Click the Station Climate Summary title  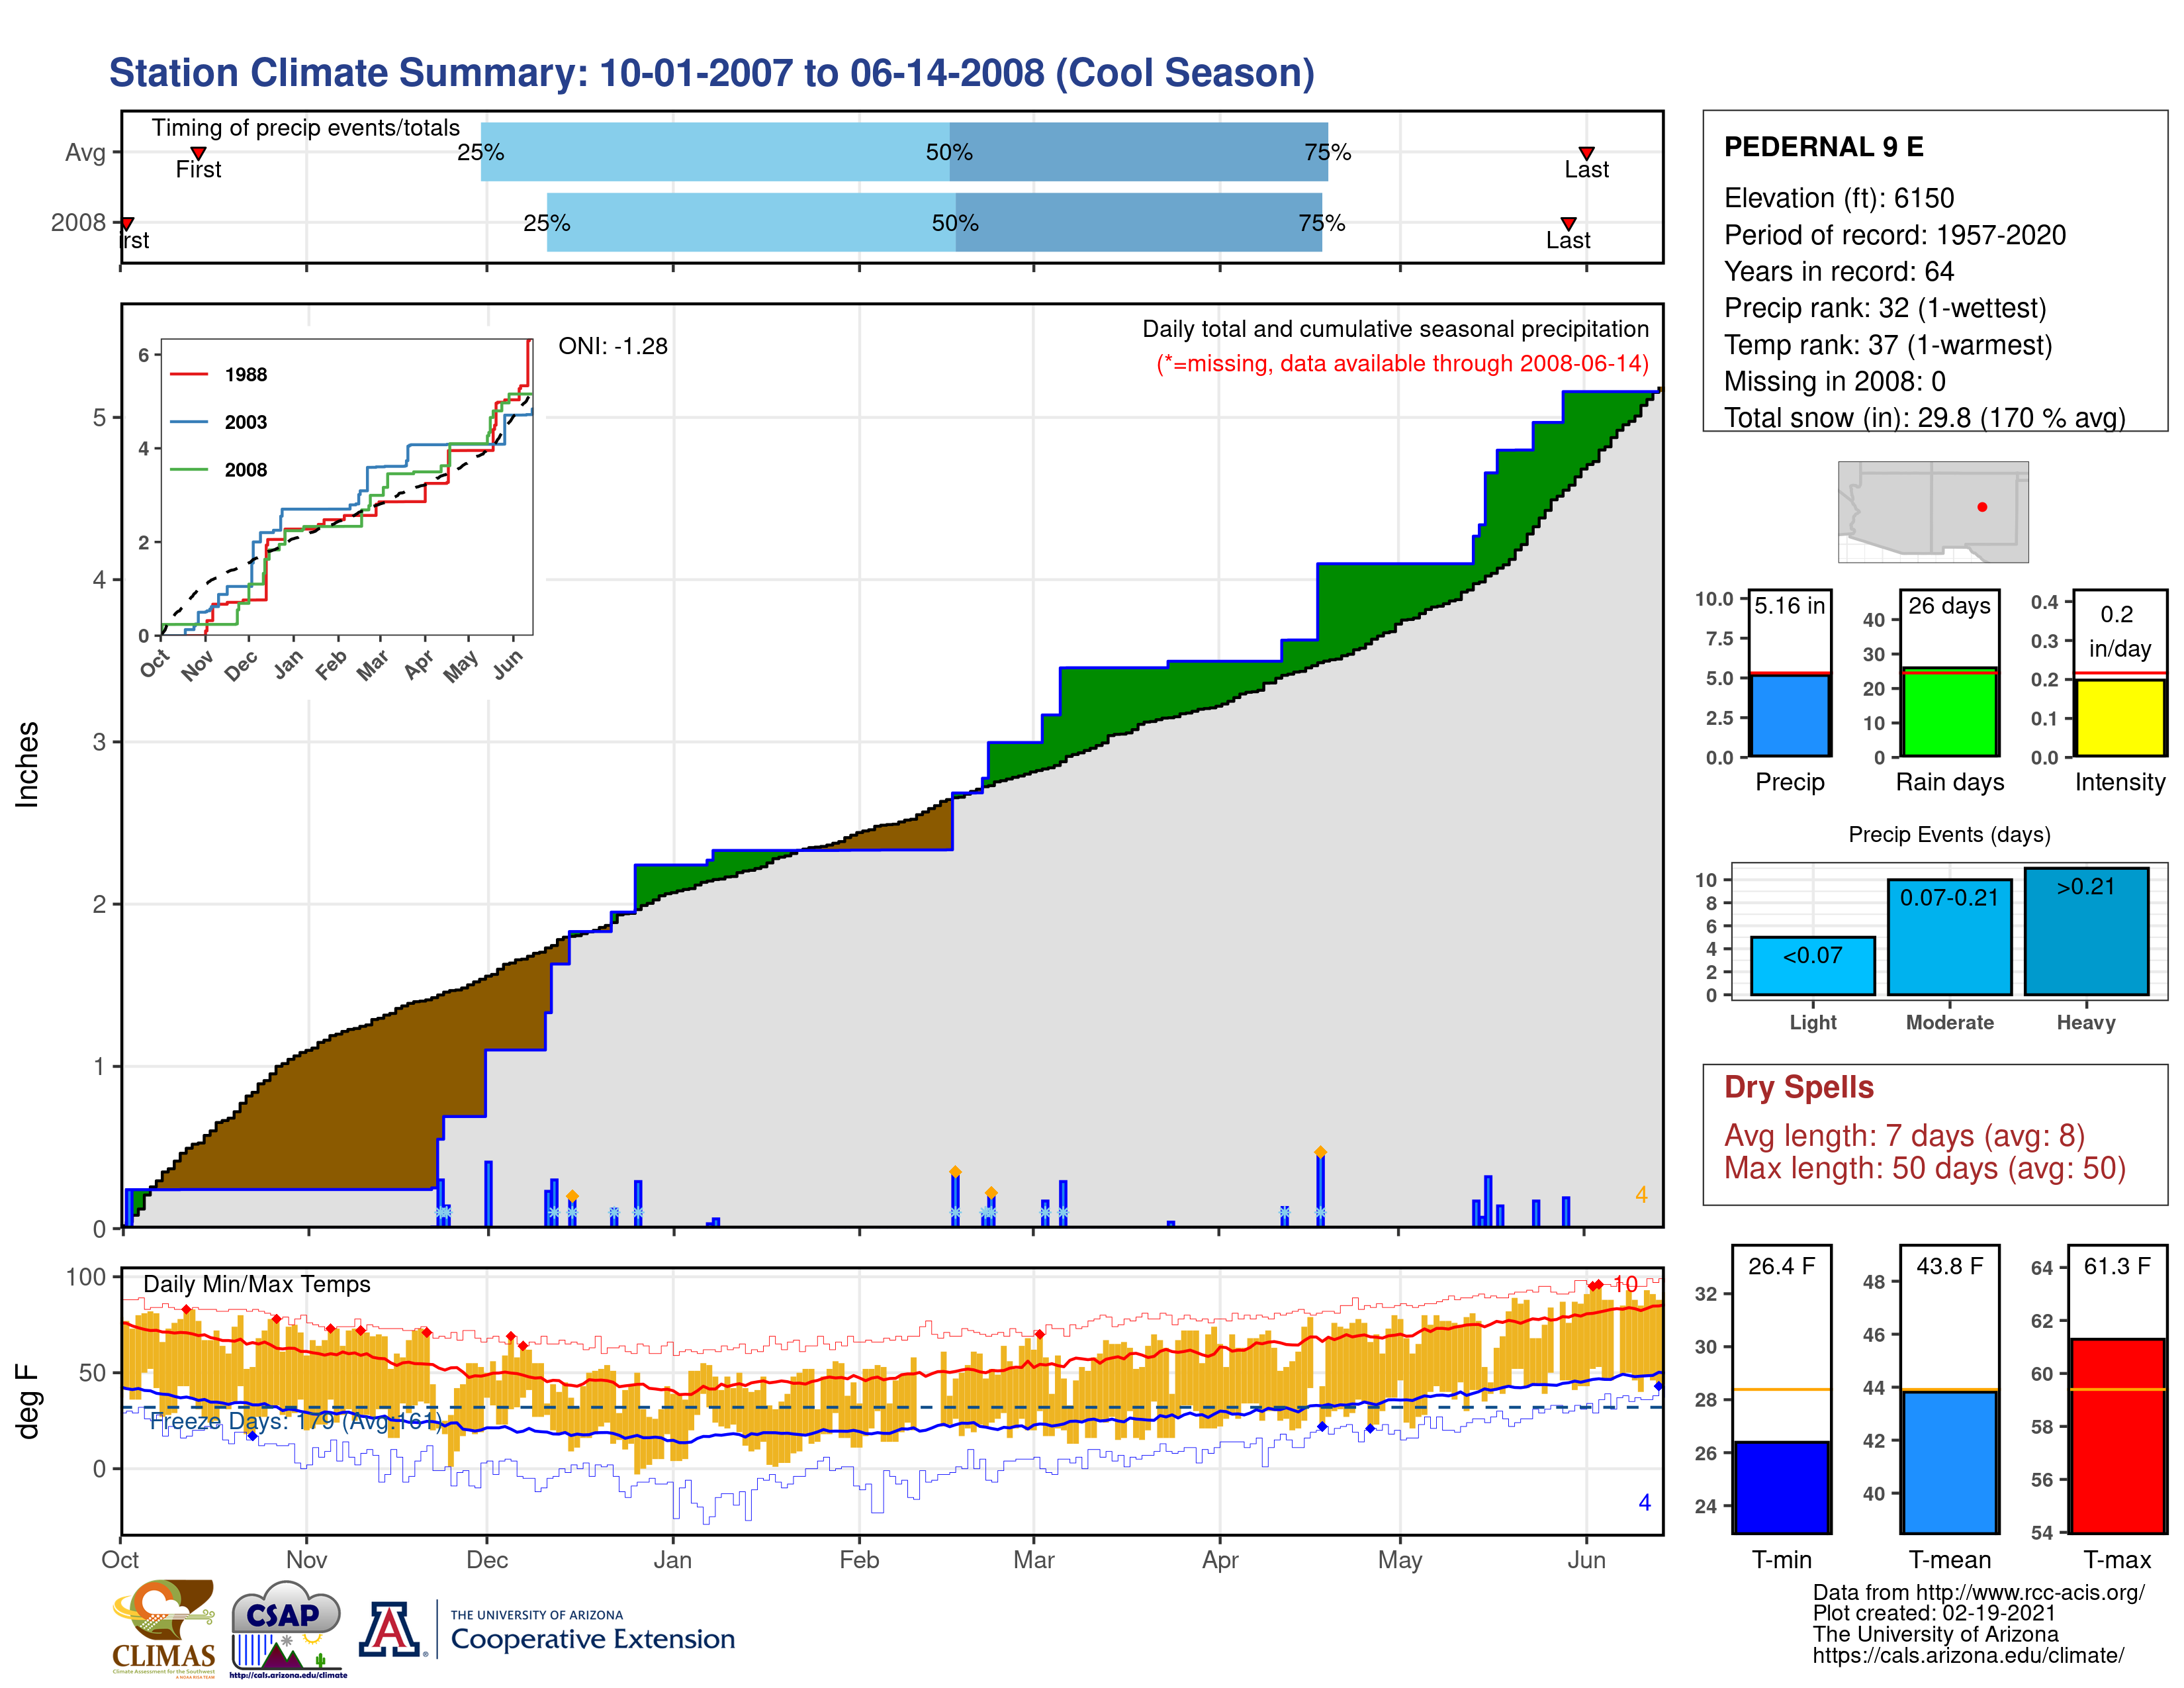[x=712, y=73]
